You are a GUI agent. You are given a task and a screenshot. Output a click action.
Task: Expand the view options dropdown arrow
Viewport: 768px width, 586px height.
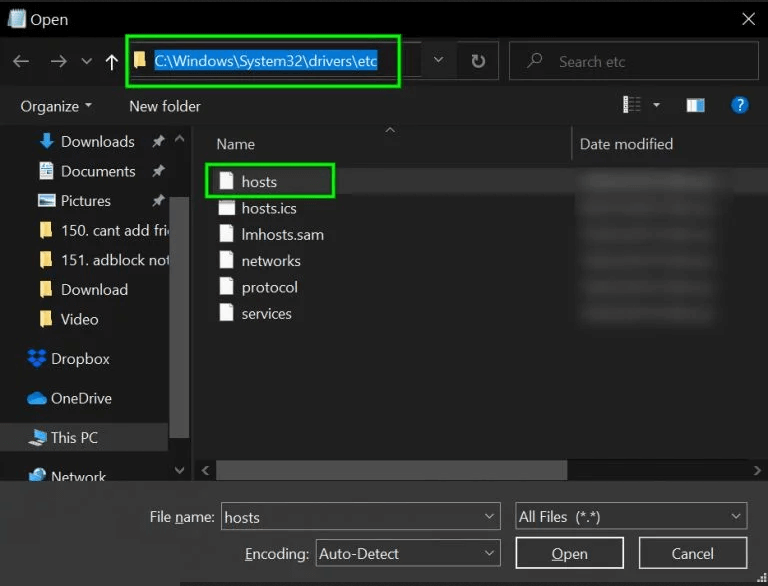tap(656, 104)
